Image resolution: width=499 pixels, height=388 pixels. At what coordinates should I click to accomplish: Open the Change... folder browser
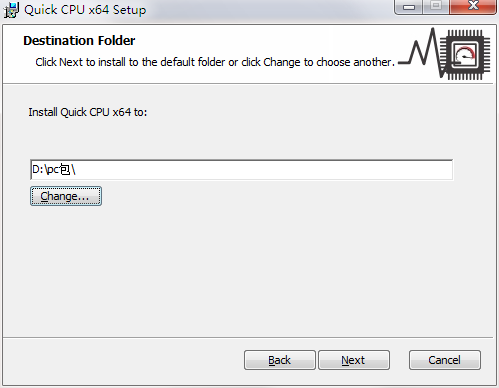click(x=66, y=196)
